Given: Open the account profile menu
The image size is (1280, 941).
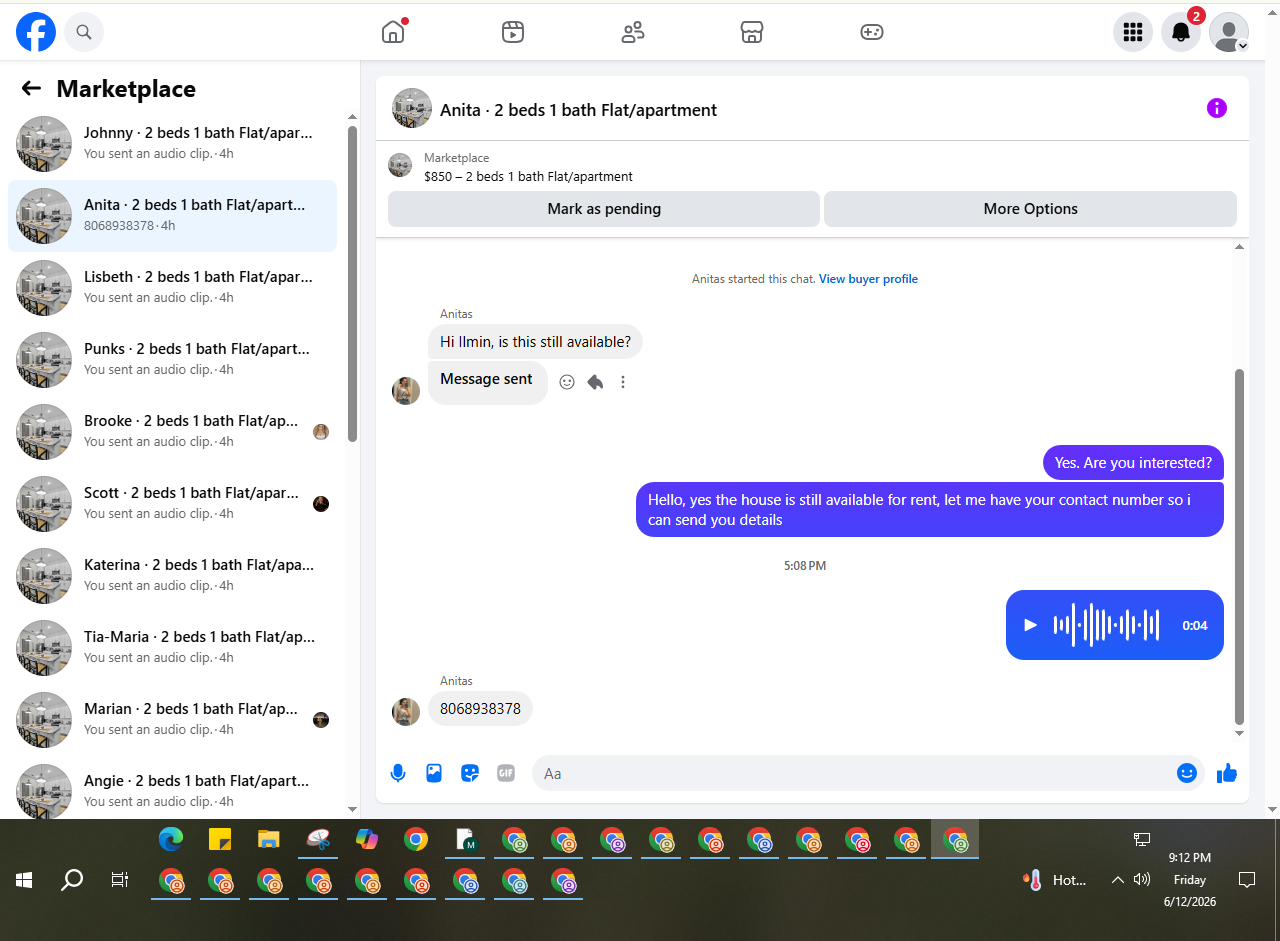Looking at the screenshot, I should [1229, 32].
